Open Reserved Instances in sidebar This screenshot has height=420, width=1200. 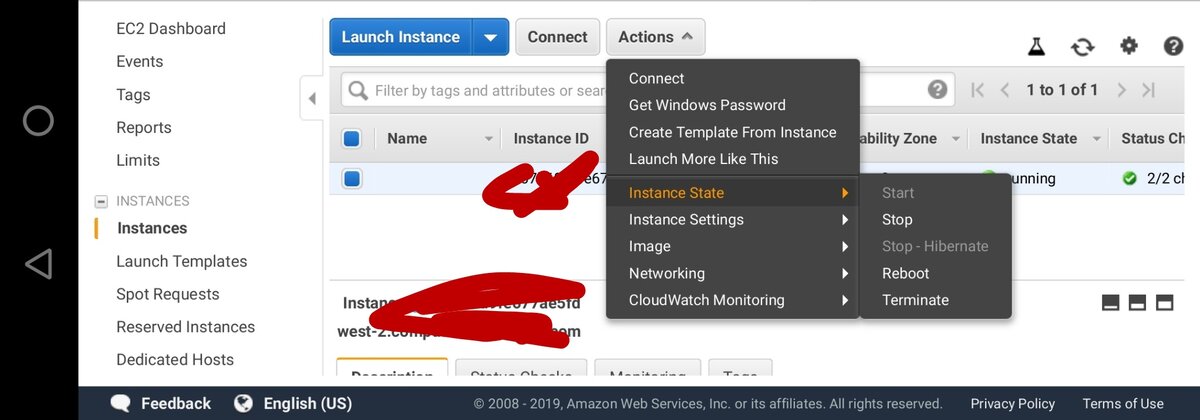pos(186,327)
